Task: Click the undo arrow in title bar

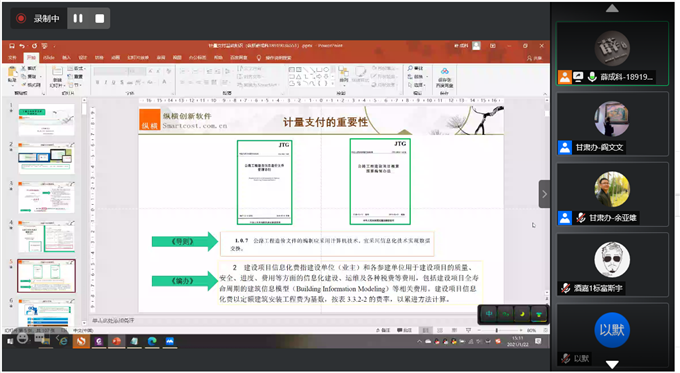Action: coord(22,46)
